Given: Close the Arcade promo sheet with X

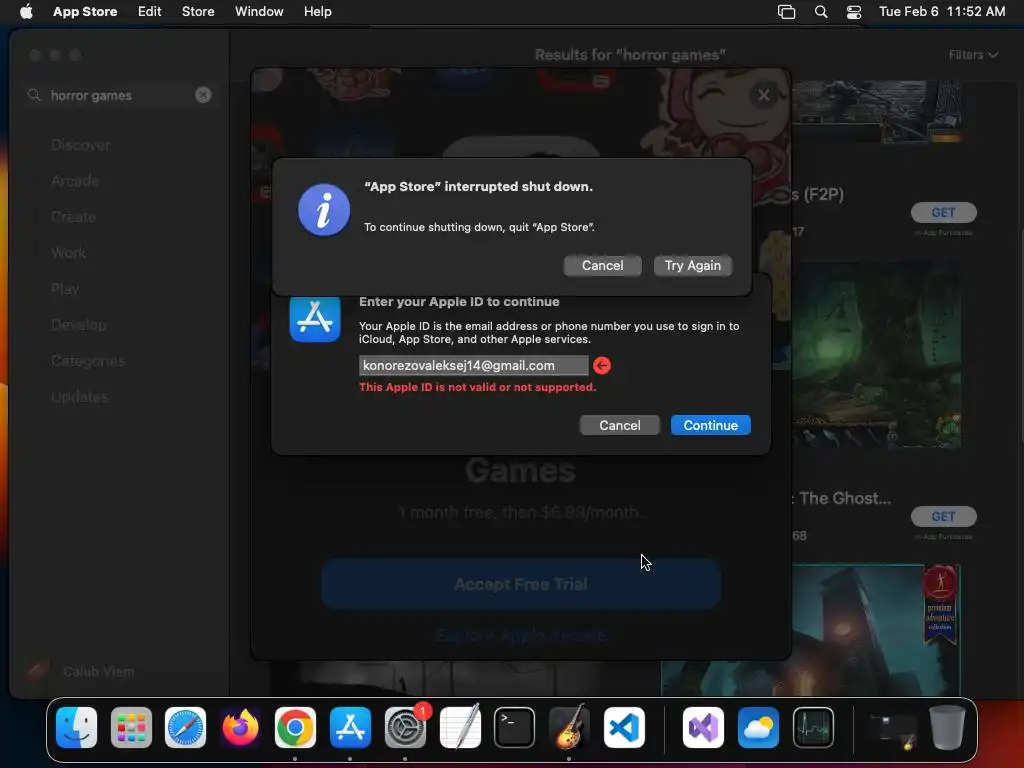Looking at the screenshot, I should 763,95.
